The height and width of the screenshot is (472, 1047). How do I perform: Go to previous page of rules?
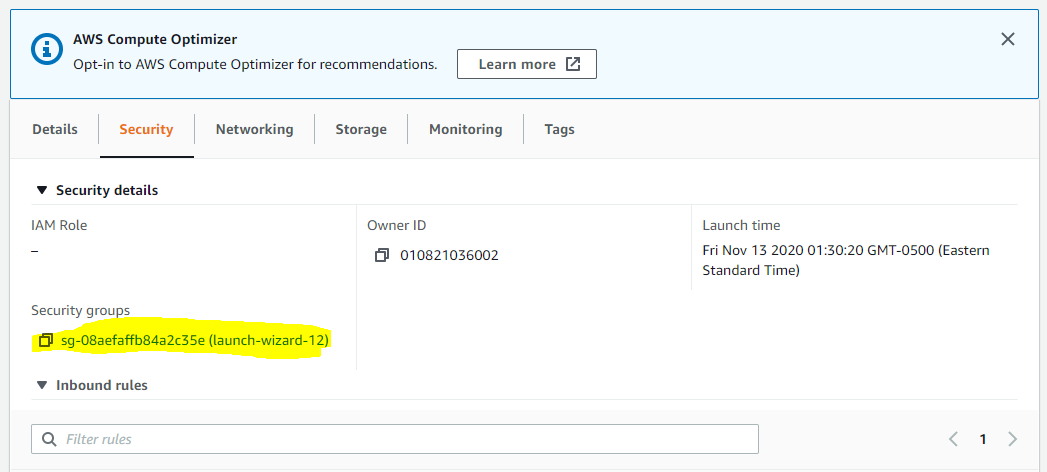pyautogui.click(x=953, y=439)
